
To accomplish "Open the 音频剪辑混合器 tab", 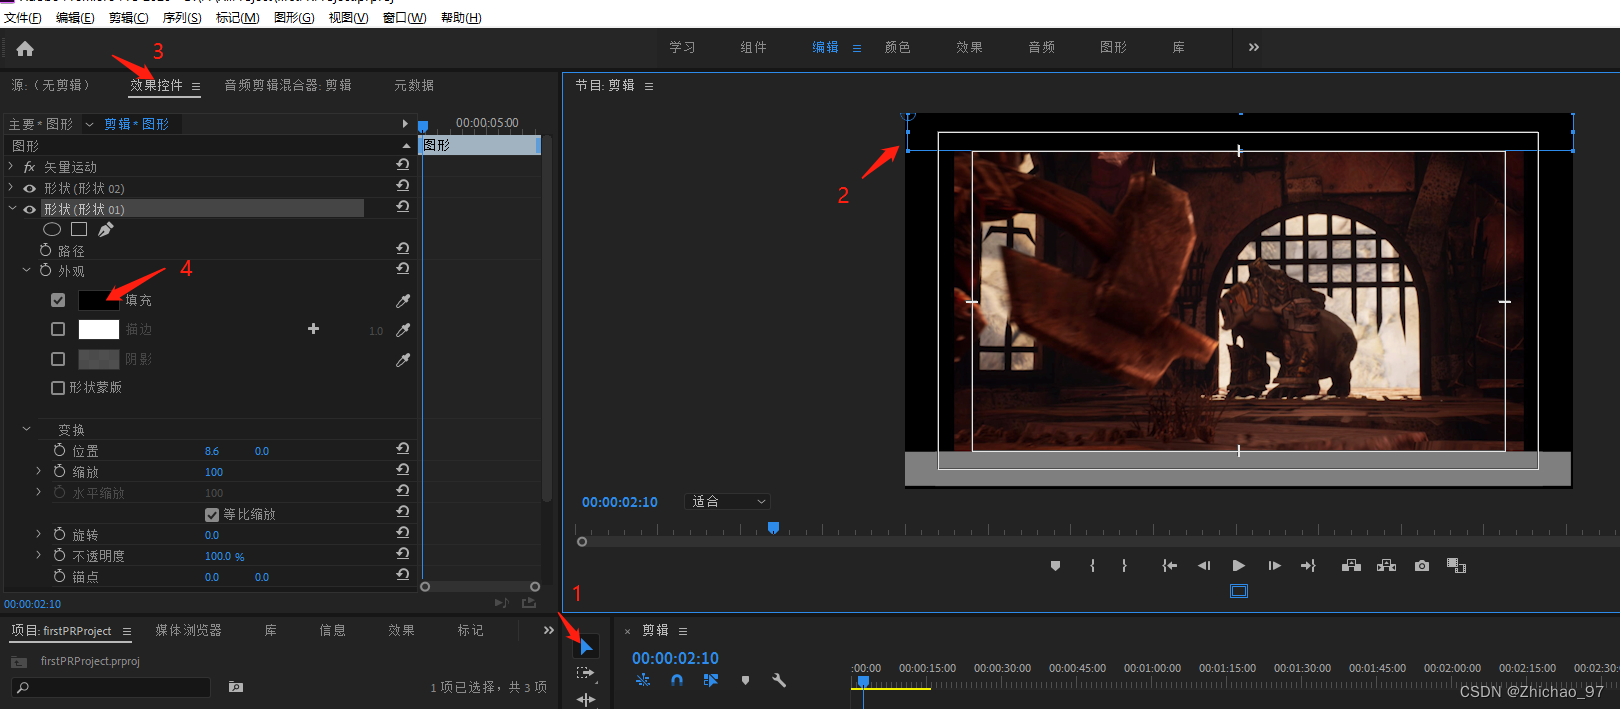I will tap(288, 85).
